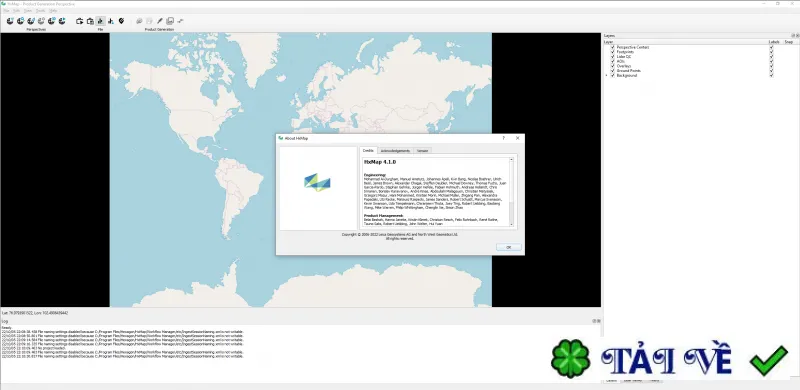The image size is (800, 390).
Task: Toggle Labels checkbox for Perspective Centers row
Action: 771,47
